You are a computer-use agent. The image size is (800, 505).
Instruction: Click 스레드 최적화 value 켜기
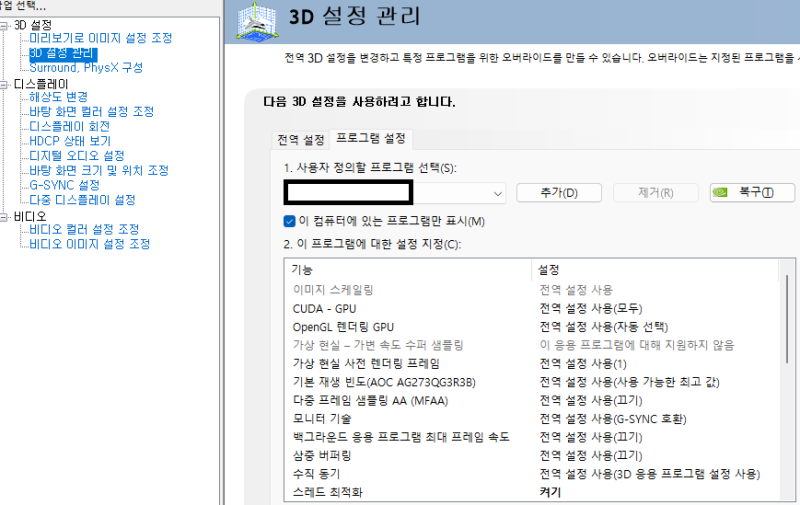coord(551,492)
